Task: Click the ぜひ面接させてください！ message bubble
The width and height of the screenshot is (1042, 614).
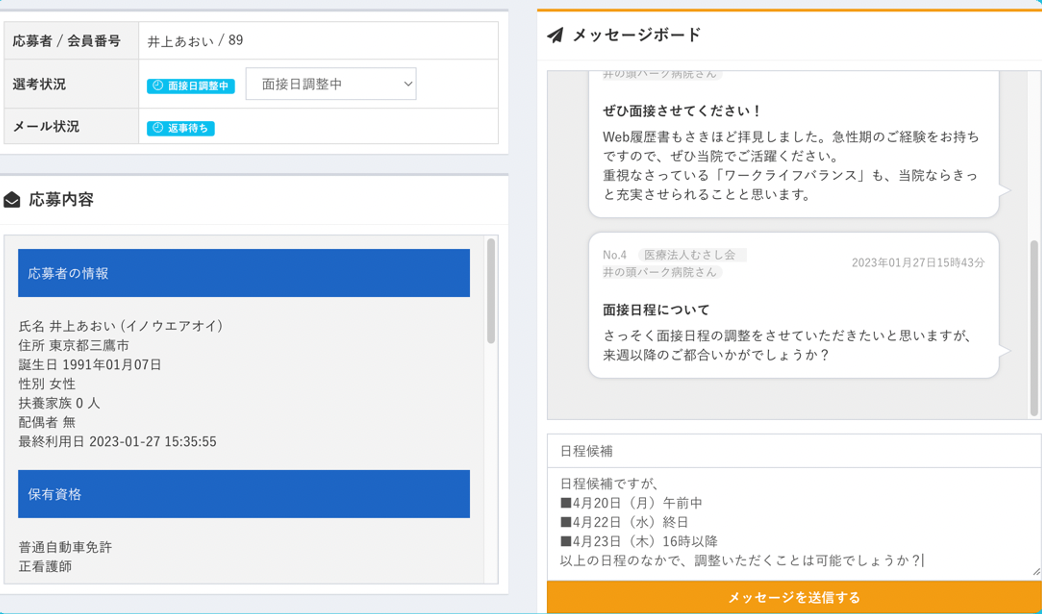Action: (793, 150)
